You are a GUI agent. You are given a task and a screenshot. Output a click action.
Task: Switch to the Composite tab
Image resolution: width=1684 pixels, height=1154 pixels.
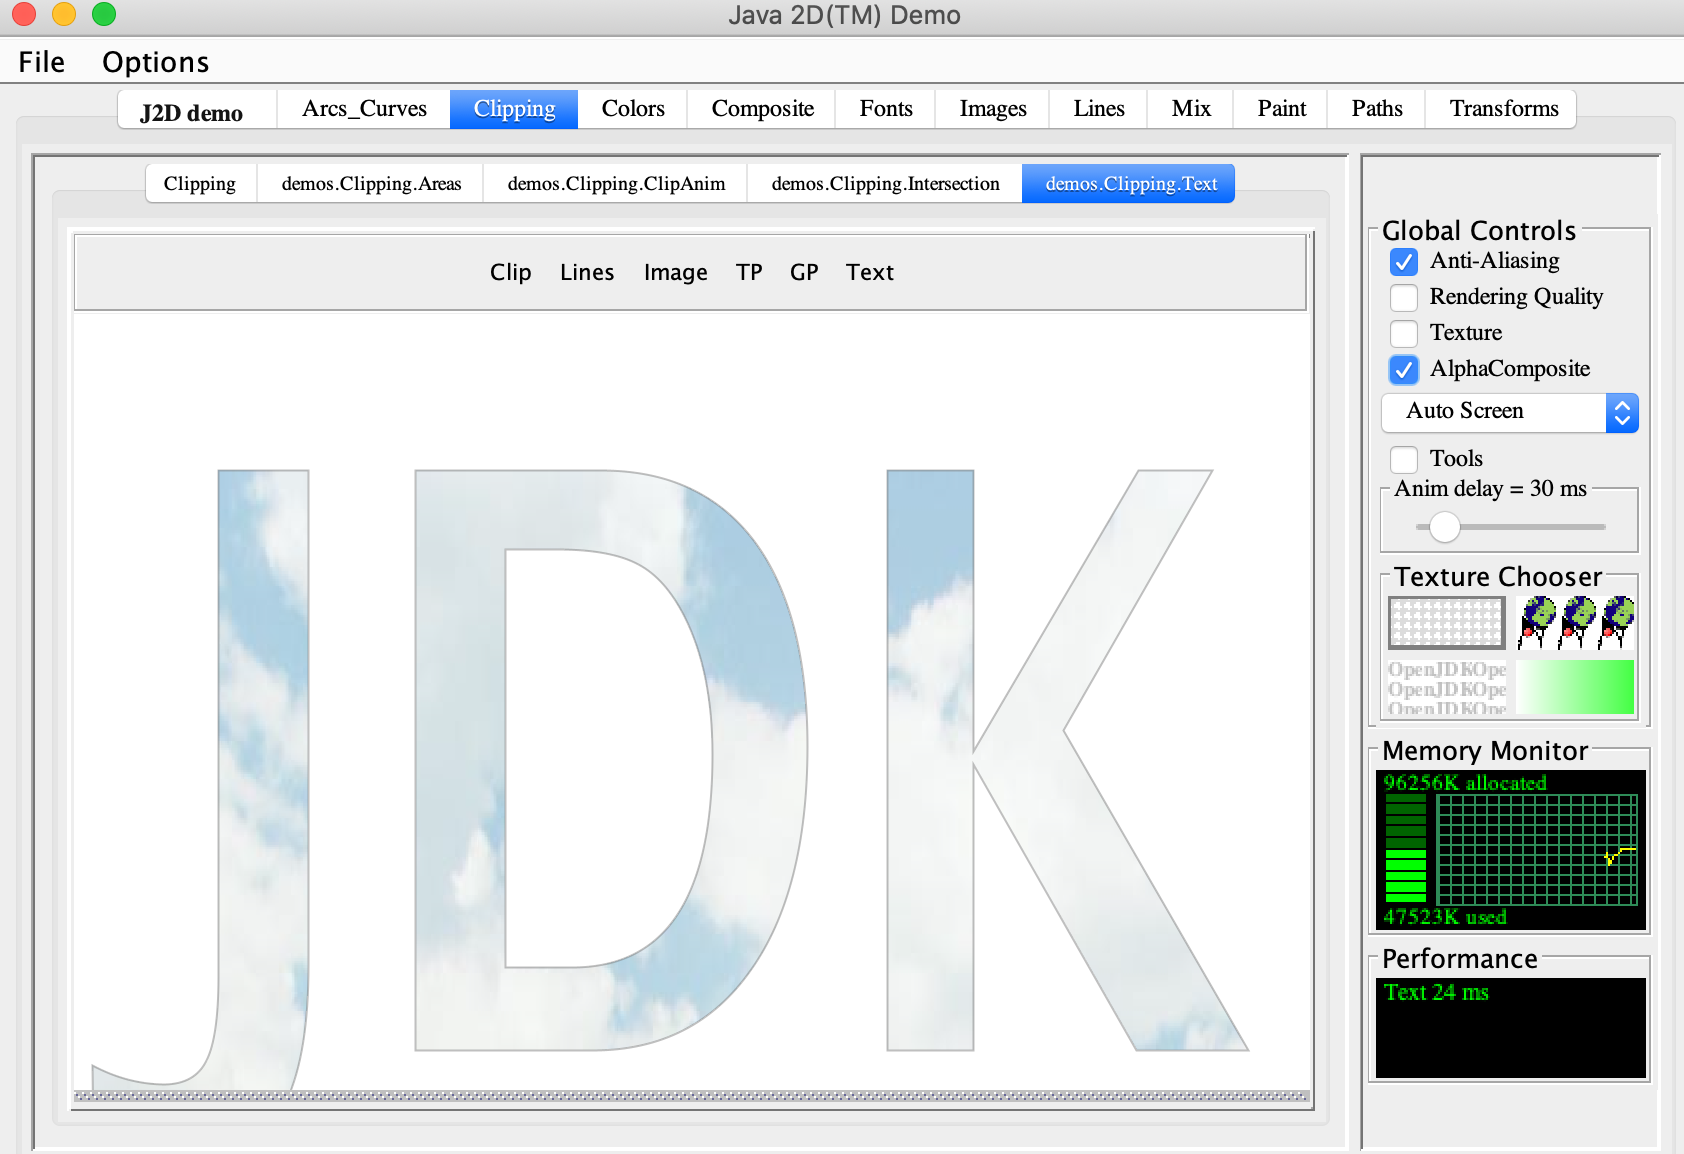762,109
